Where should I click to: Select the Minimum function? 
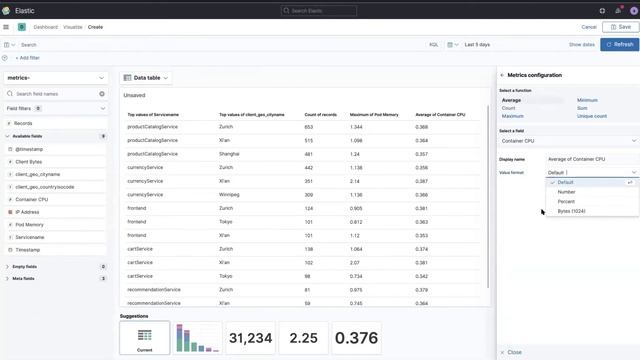(x=587, y=100)
